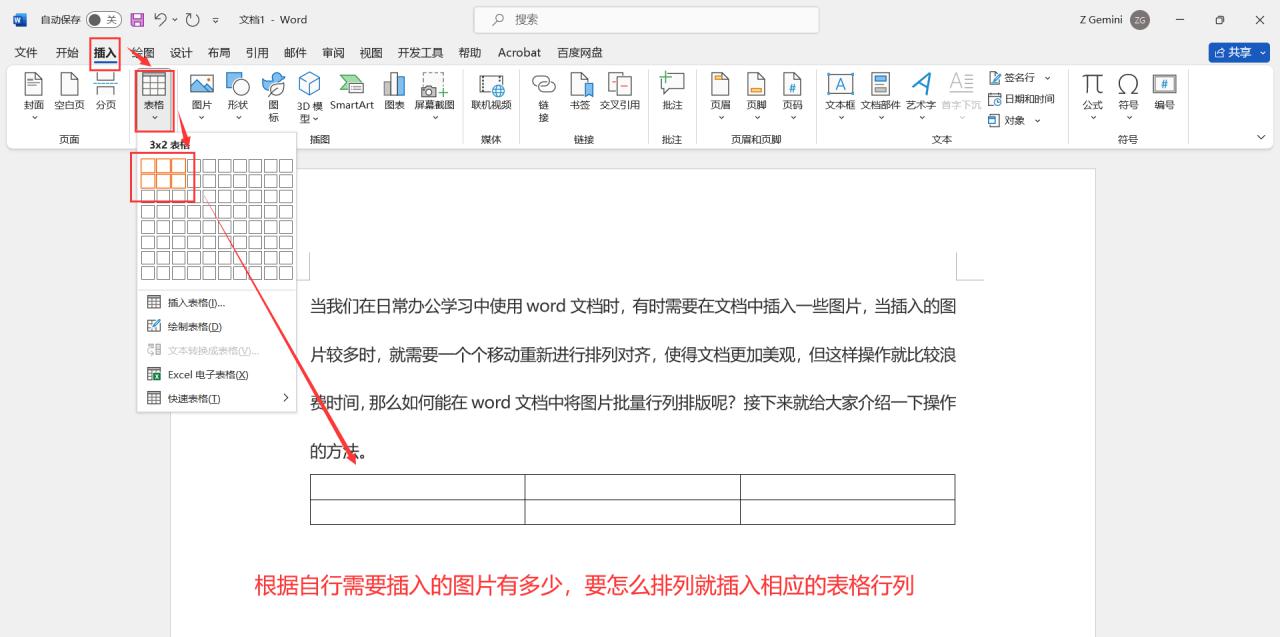The height and width of the screenshot is (637, 1280).
Task: Open the File (文件) tab
Action: (26, 53)
